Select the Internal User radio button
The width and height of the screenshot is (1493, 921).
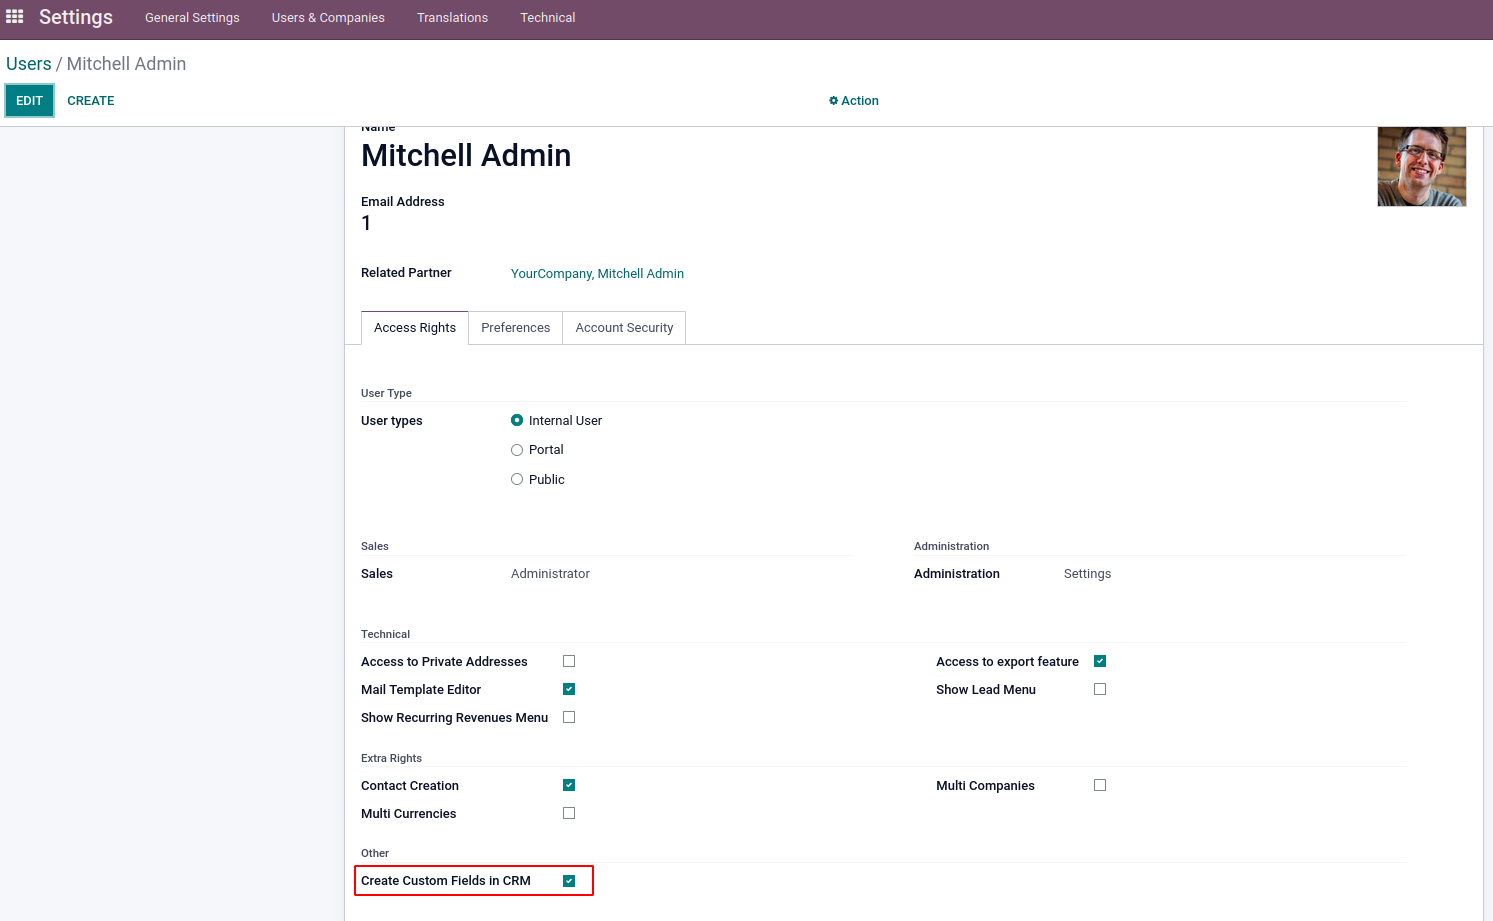517,421
